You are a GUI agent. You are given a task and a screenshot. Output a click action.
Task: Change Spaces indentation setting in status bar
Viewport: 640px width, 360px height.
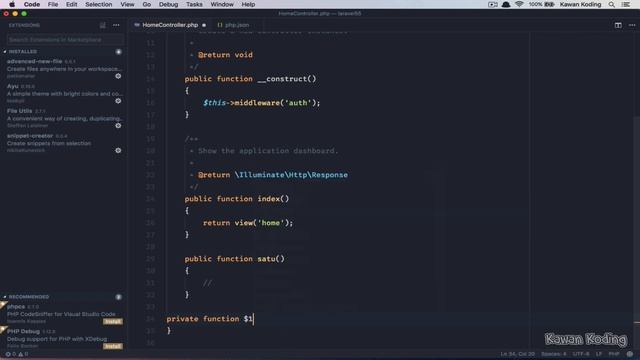pyautogui.click(x=553, y=354)
